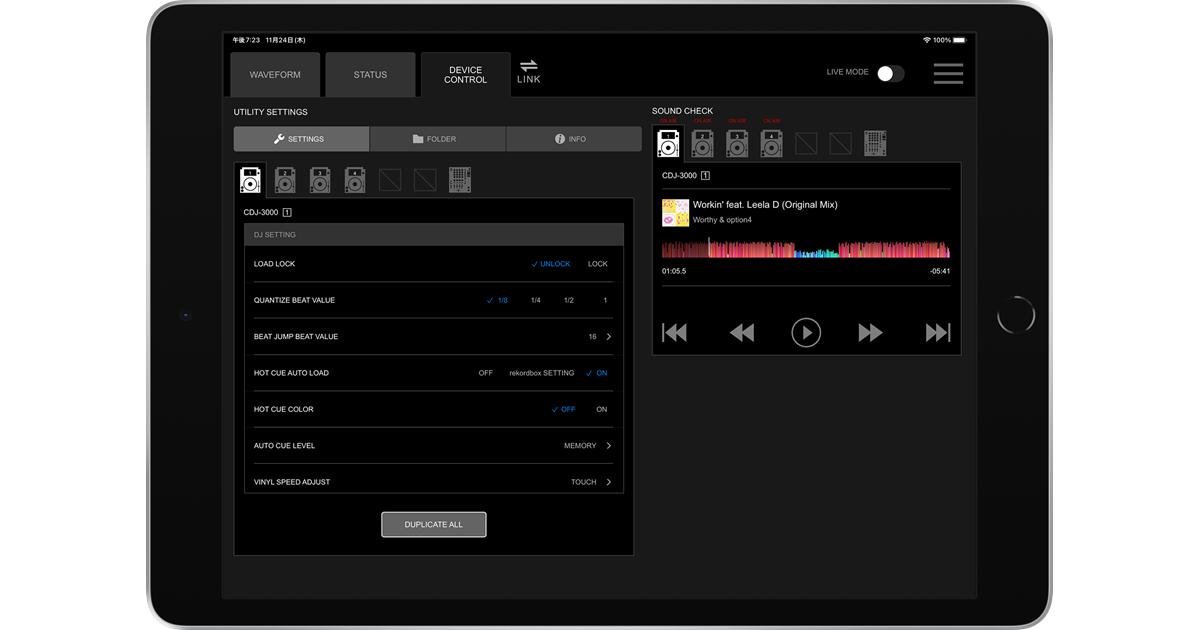This screenshot has height=630, width=1200.
Task: Select 1/4 quantize beat value
Action: point(535,300)
